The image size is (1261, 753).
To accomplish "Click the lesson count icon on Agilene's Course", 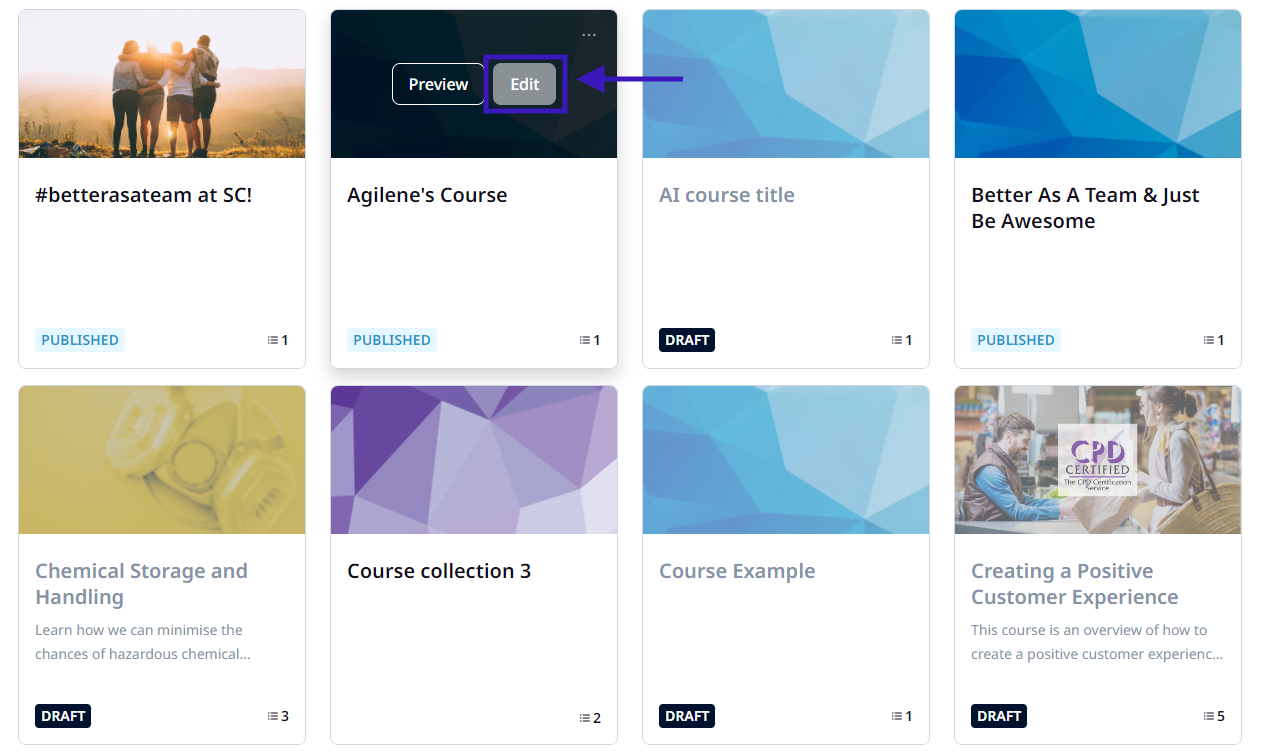I will click(585, 340).
